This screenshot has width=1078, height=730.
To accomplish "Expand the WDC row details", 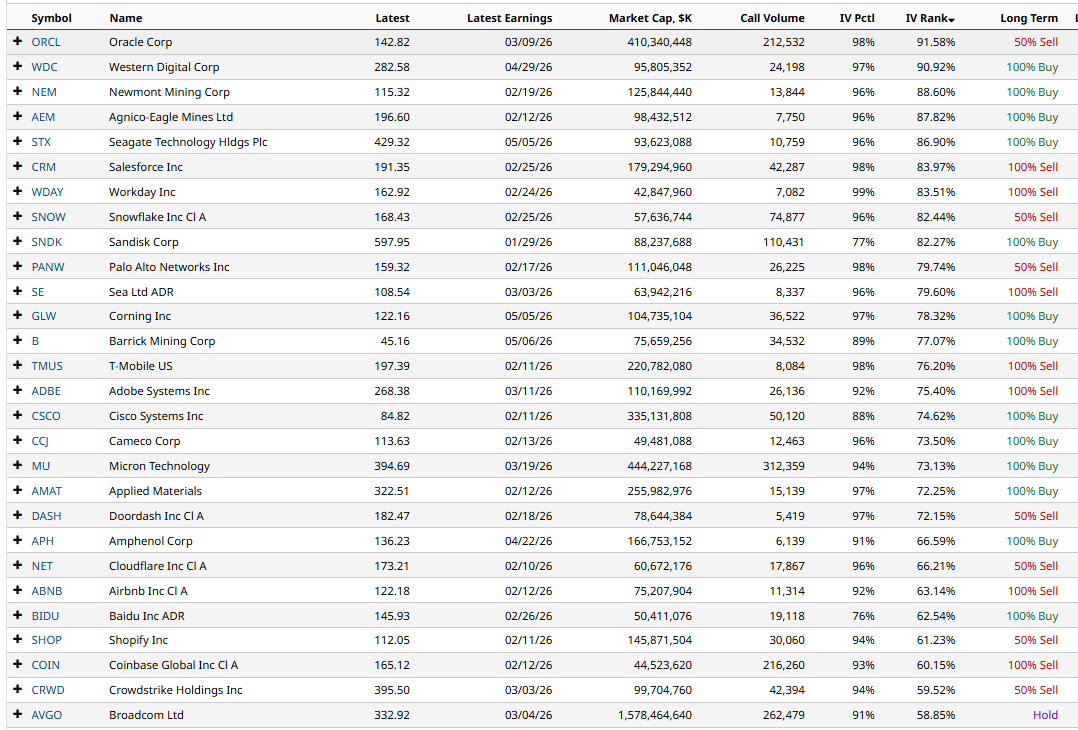I will [17, 67].
